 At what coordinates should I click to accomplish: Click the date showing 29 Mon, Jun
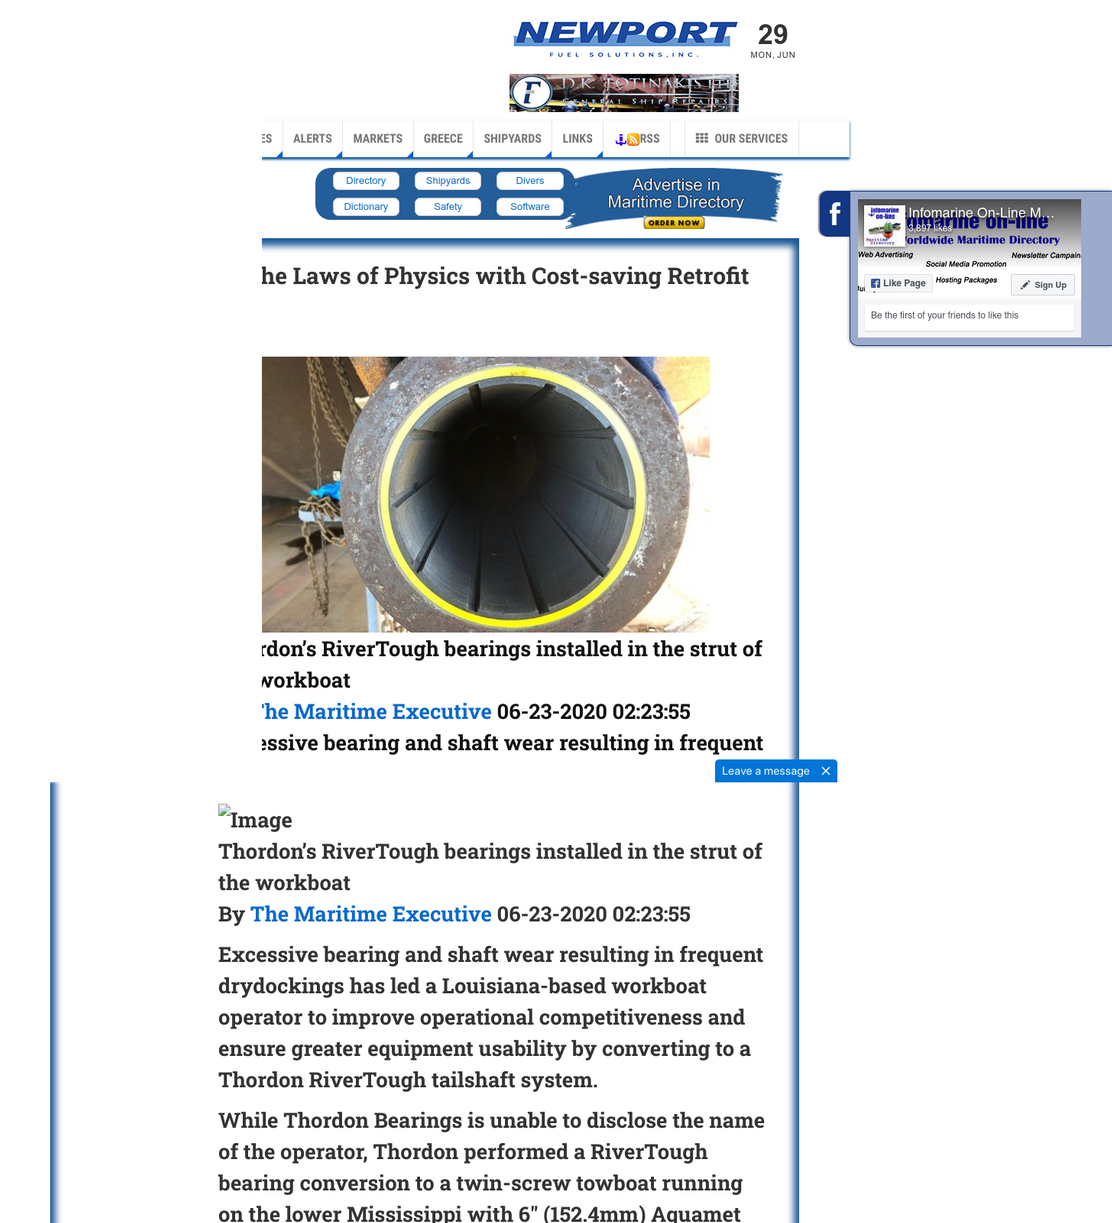pyautogui.click(x=773, y=41)
